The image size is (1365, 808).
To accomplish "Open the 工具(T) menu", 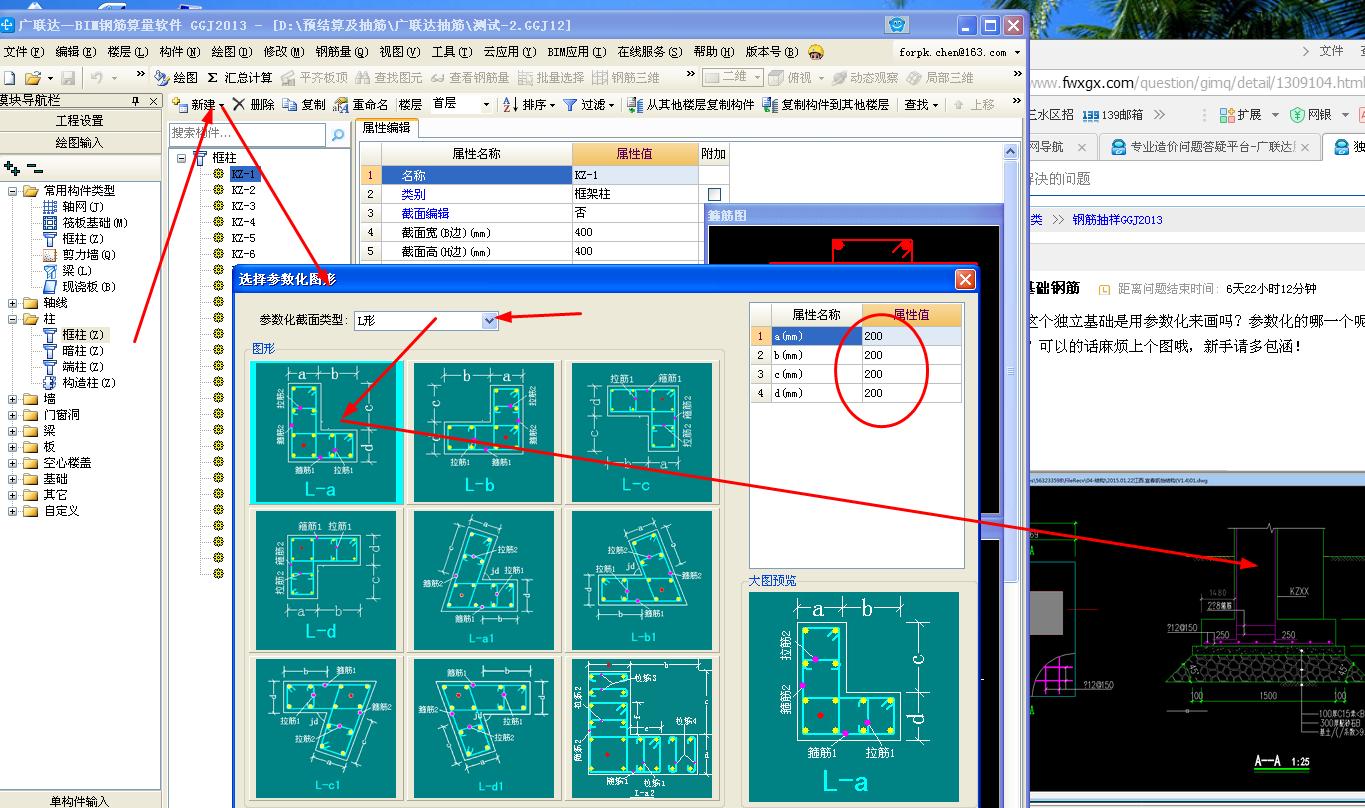I will (x=451, y=52).
